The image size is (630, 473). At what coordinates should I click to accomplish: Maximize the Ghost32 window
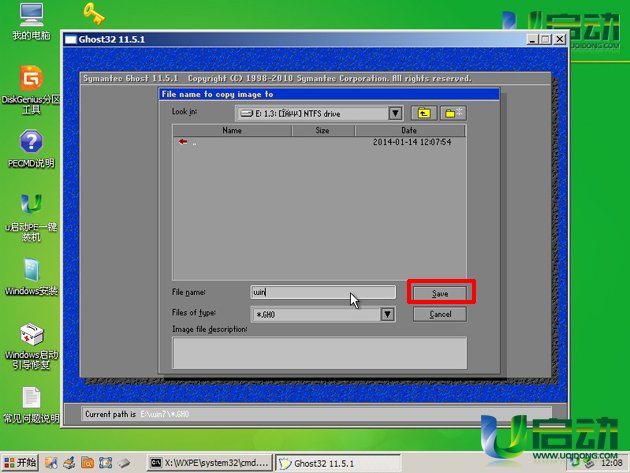(545, 39)
